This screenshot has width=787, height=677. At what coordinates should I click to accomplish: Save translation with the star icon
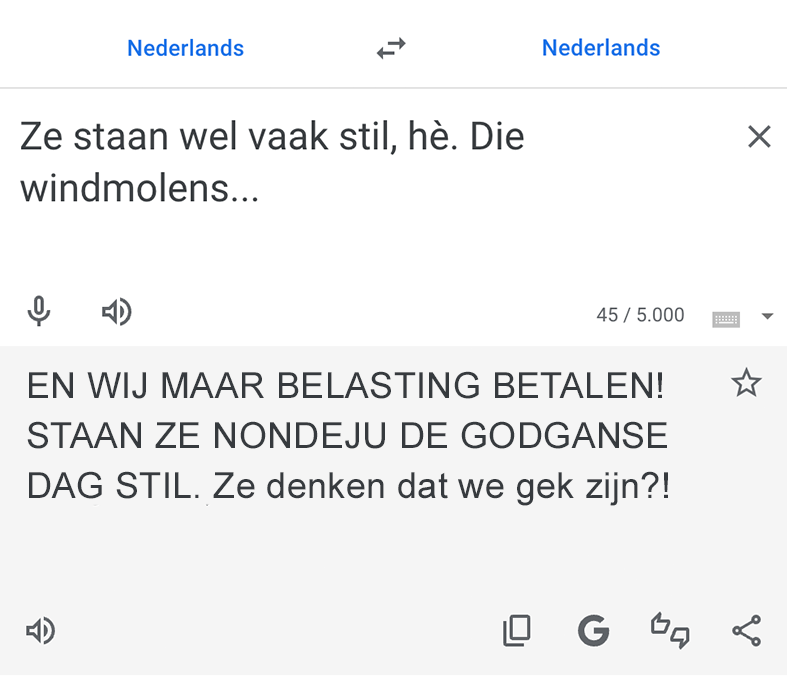(x=746, y=383)
